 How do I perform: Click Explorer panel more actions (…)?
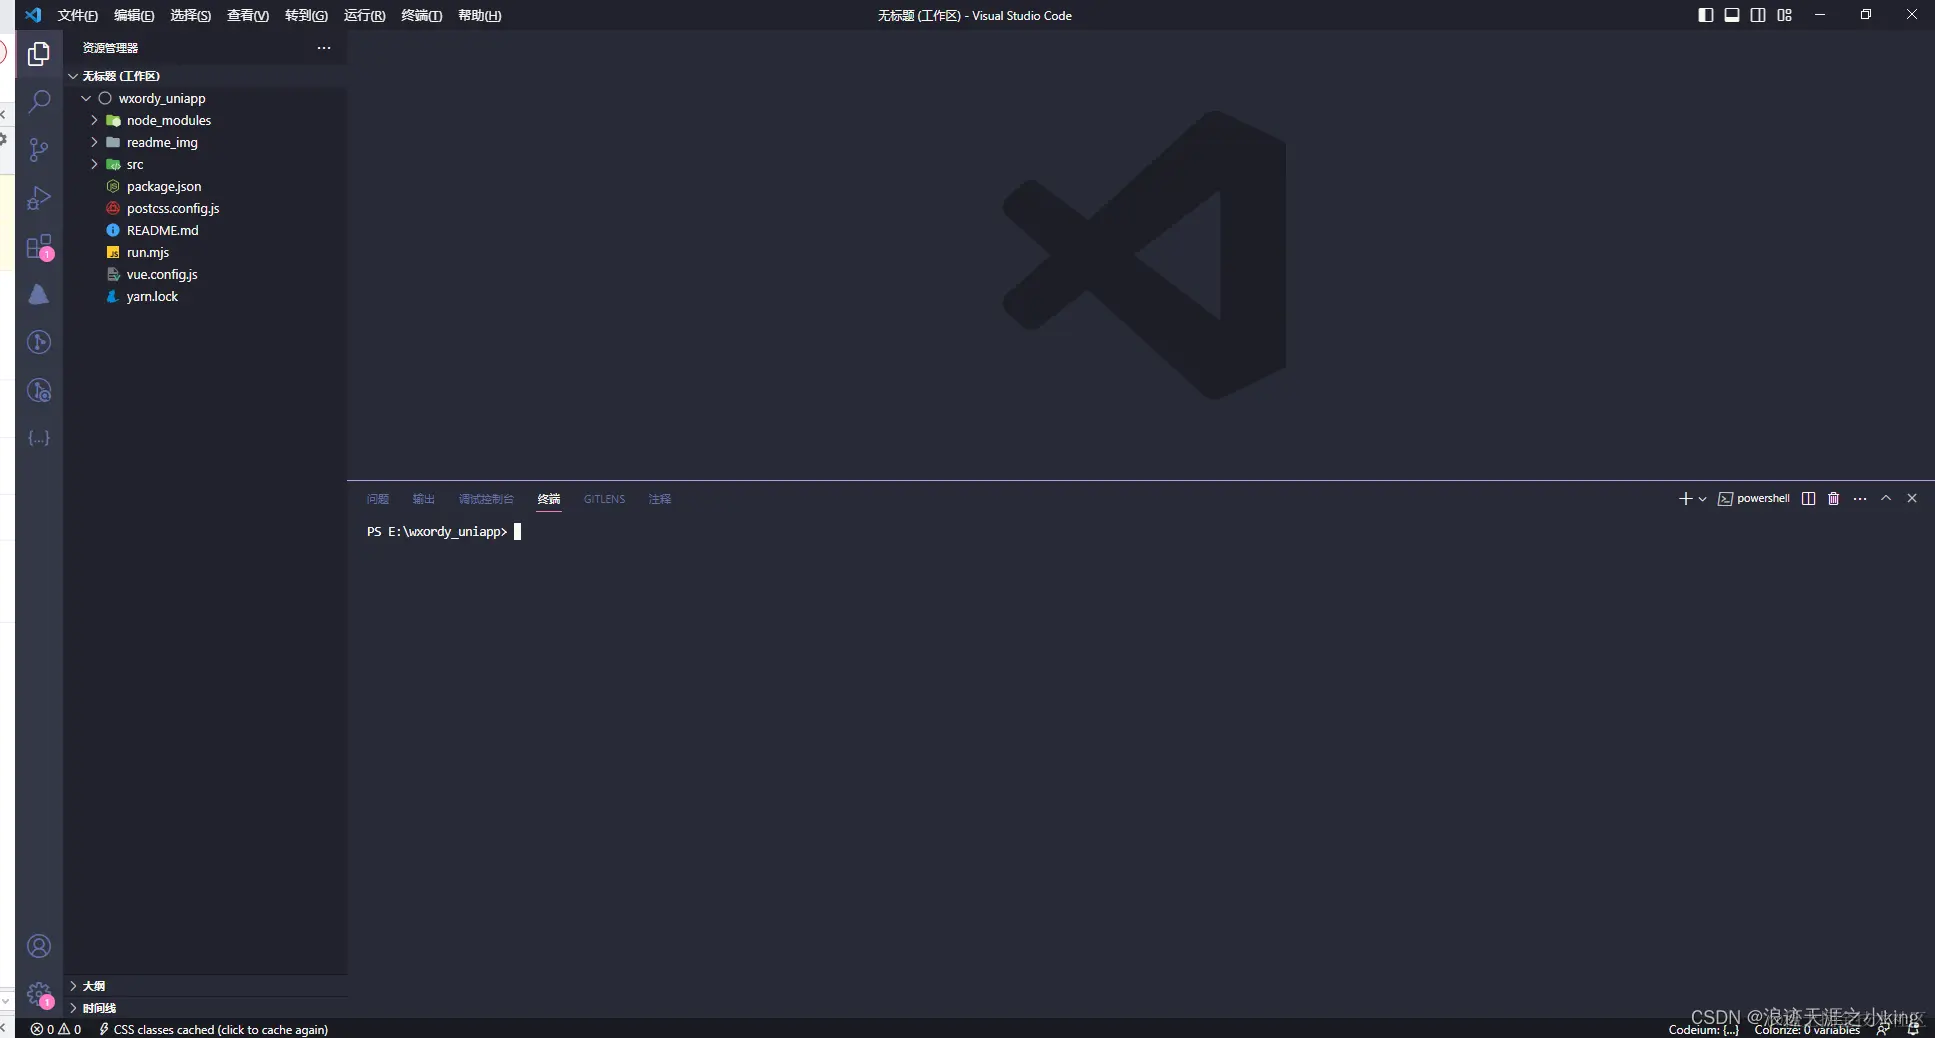[x=324, y=48]
